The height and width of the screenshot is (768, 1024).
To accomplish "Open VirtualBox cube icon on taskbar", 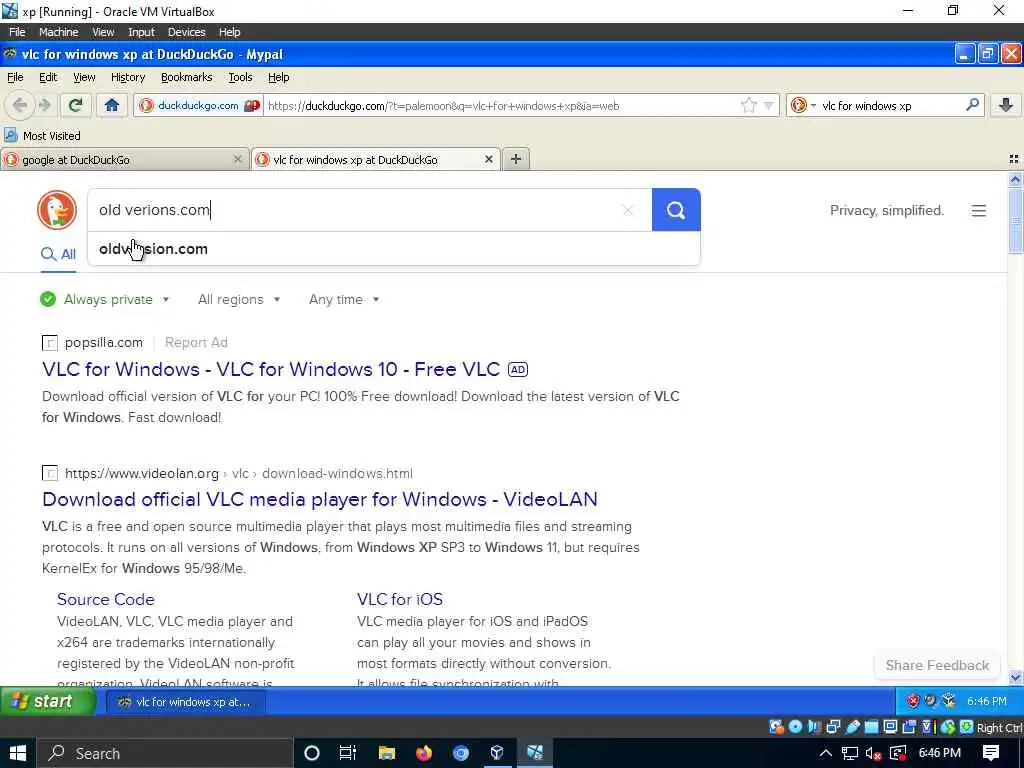I will click(497, 753).
